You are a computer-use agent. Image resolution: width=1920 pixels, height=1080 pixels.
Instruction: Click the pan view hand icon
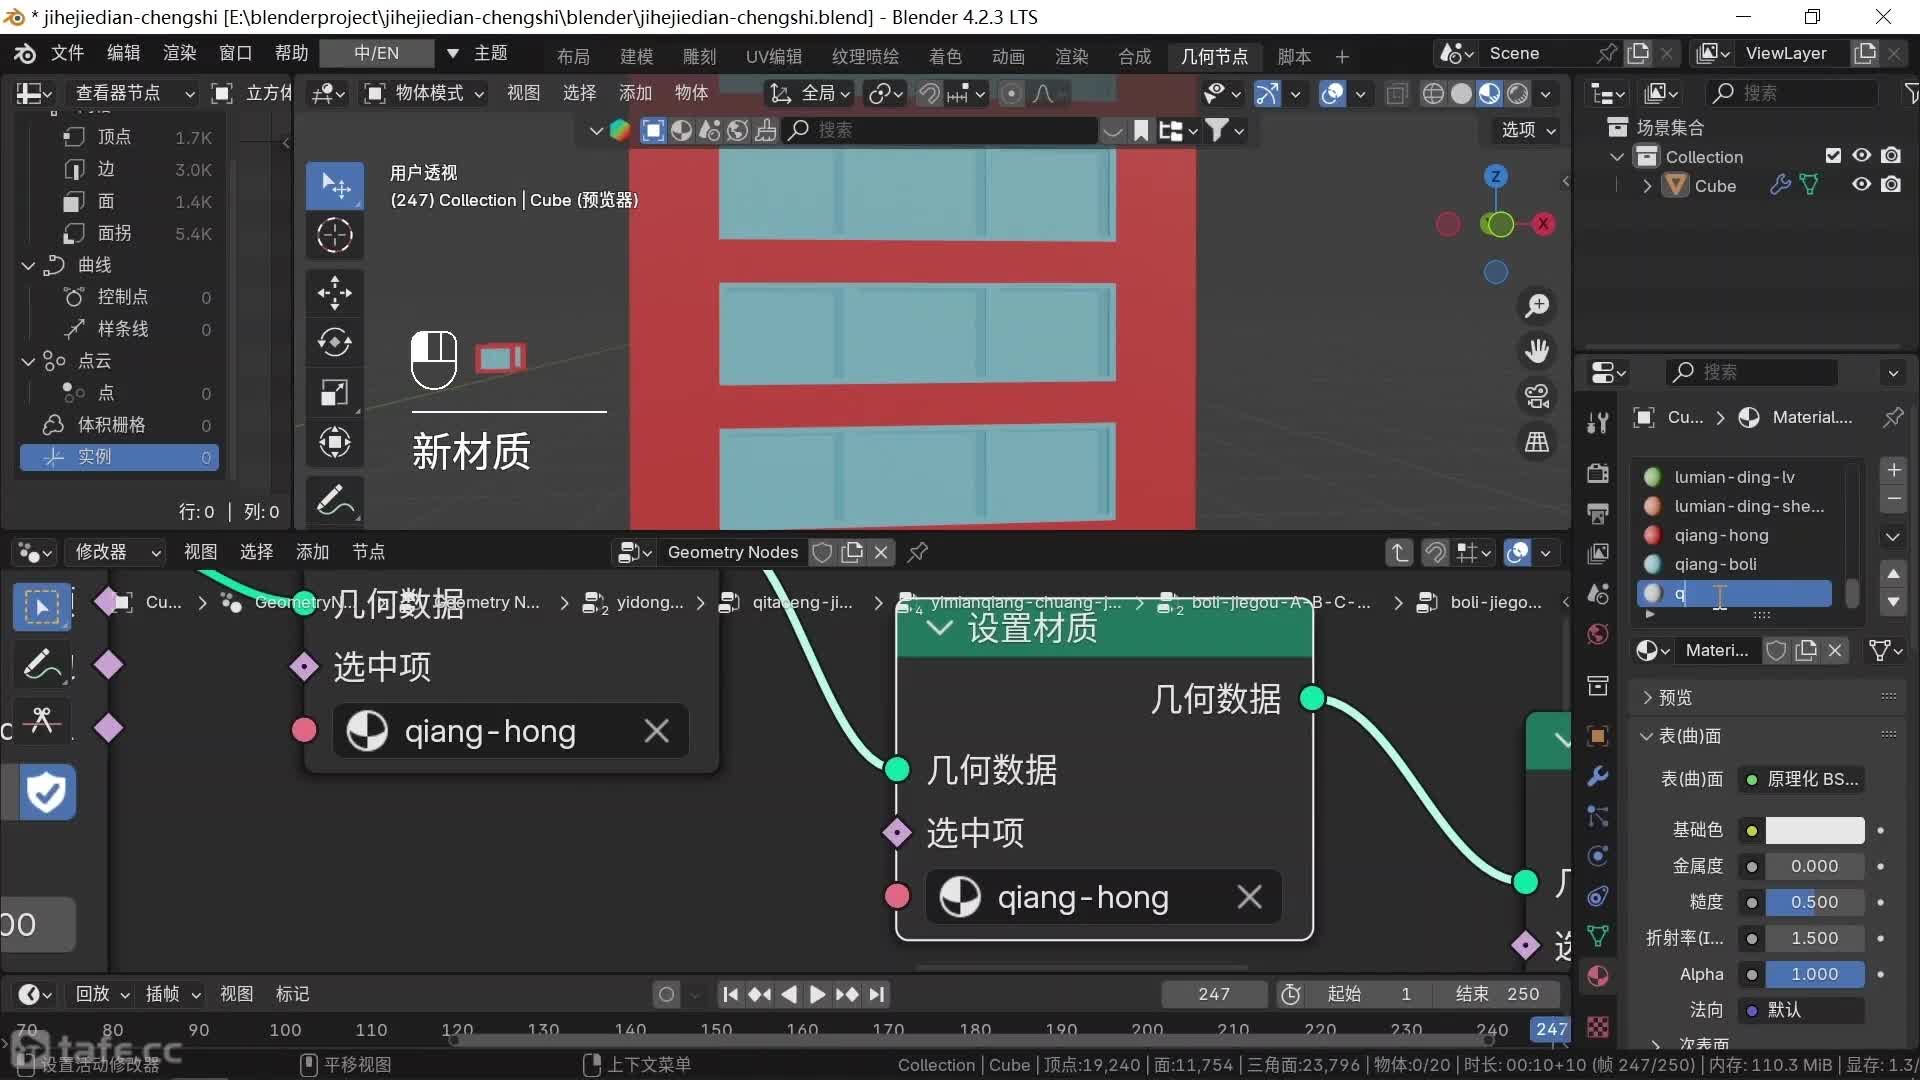click(x=1536, y=350)
